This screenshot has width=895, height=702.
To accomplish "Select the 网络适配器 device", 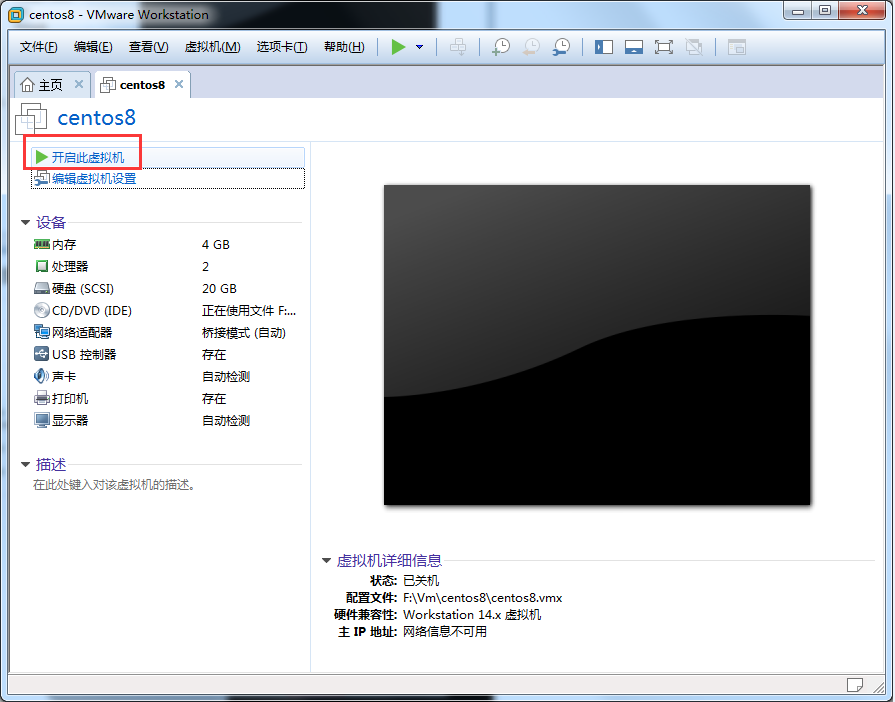I will pos(81,333).
